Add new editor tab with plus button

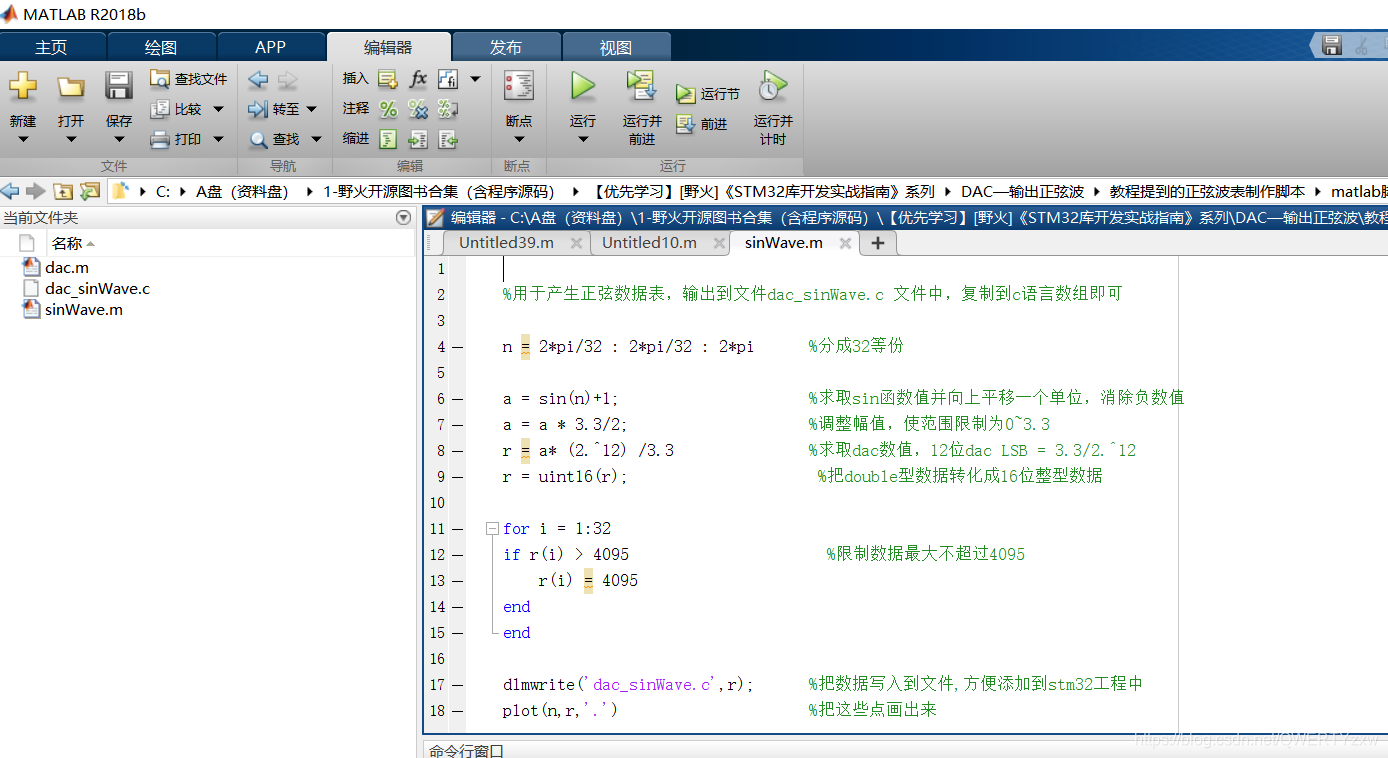[878, 243]
